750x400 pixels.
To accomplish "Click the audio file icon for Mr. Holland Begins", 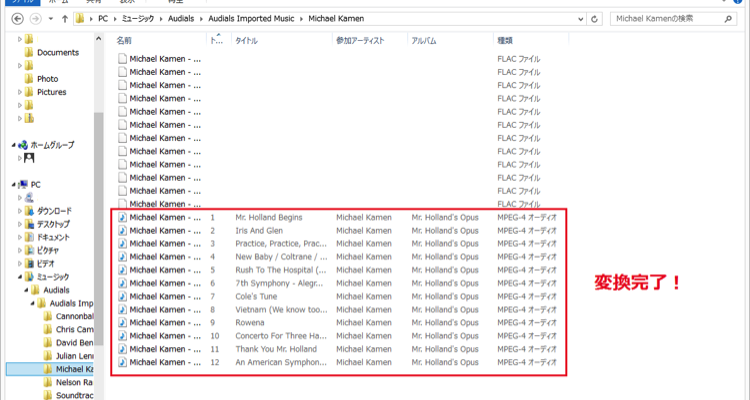I will (x=123, y=216).
